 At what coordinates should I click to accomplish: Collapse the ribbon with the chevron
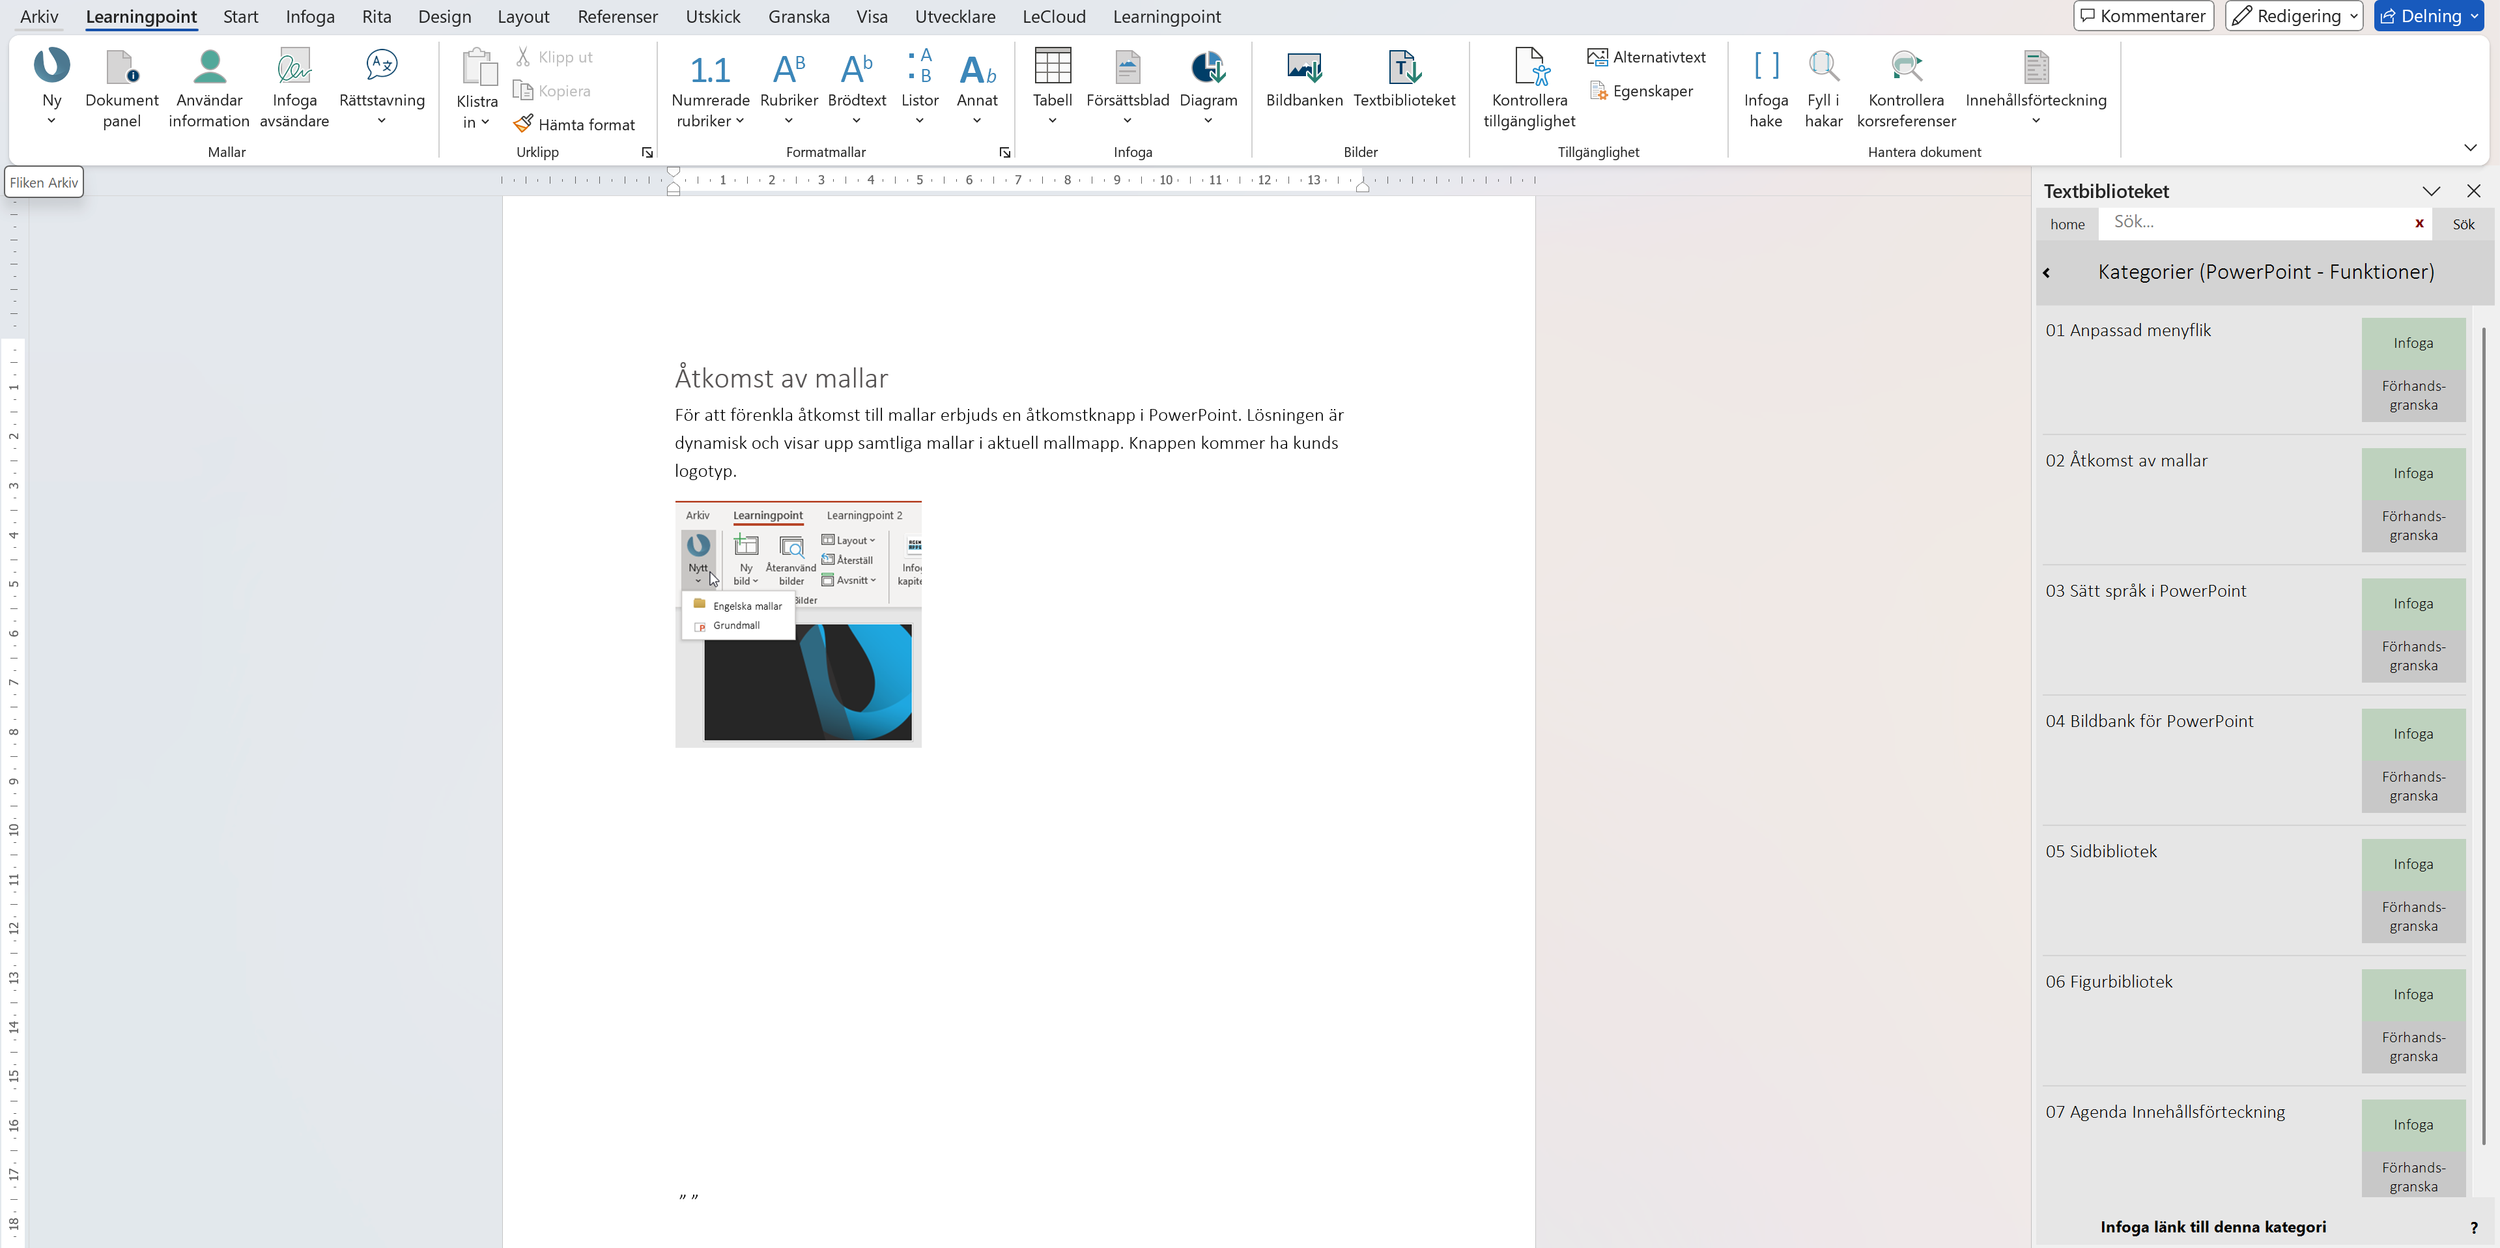(2470, 147)
